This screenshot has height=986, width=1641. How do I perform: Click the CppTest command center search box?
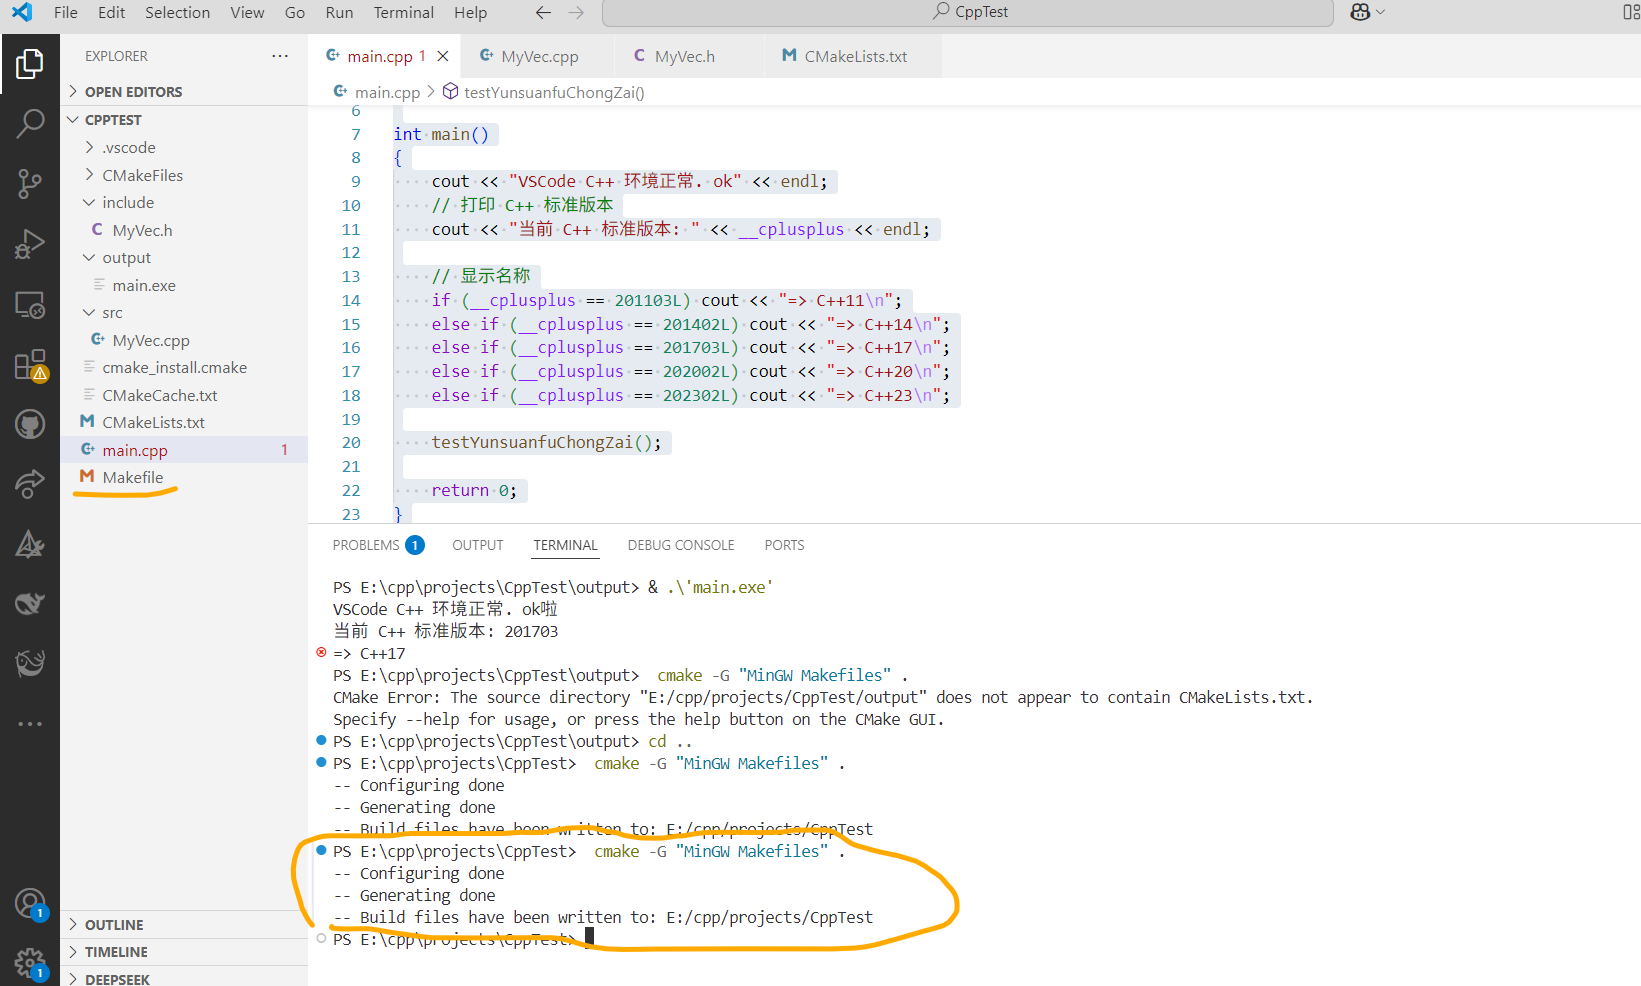(x=968, y=12)
